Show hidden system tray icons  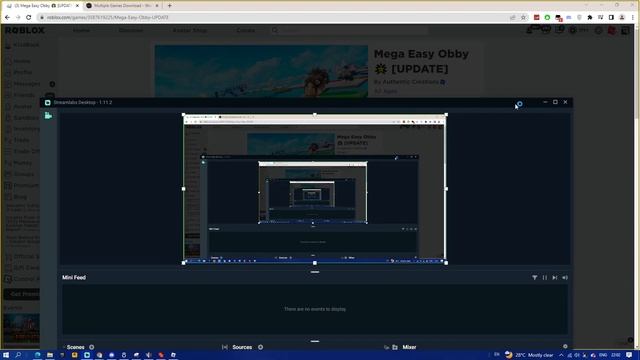[x=561, y=355]
